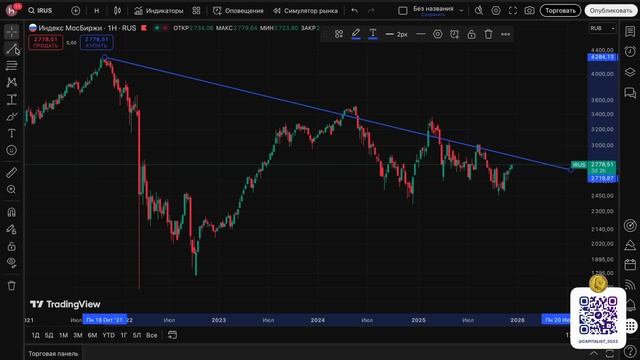Select the Все date range
Viewport: 640px width, 360px height.
(151, 335)
